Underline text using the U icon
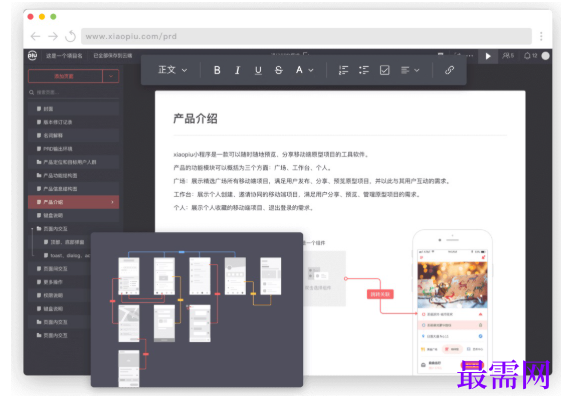This screenshot has width=569, height=406. (258, 70)
